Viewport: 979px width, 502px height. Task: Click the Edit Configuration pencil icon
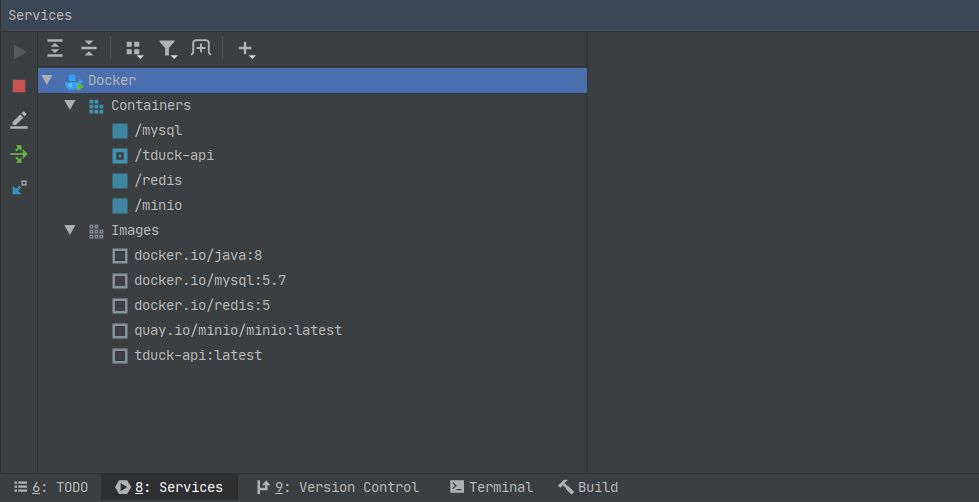tap(19, 120)
